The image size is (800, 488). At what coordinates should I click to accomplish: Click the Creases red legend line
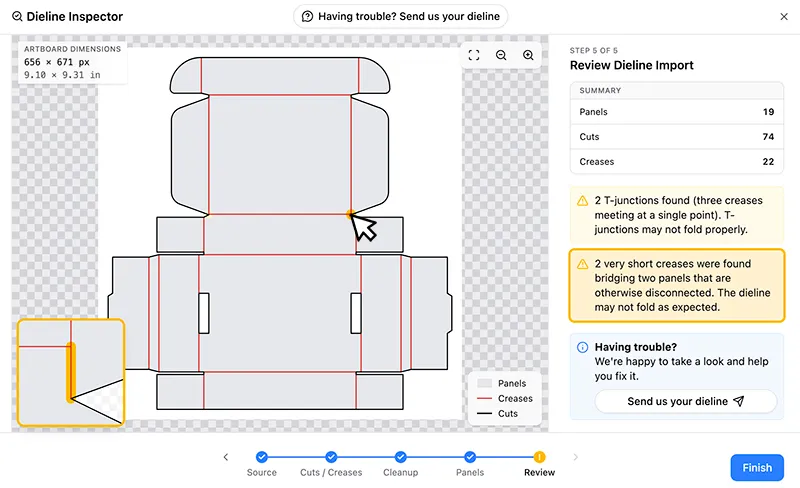[x=484, y=398]
